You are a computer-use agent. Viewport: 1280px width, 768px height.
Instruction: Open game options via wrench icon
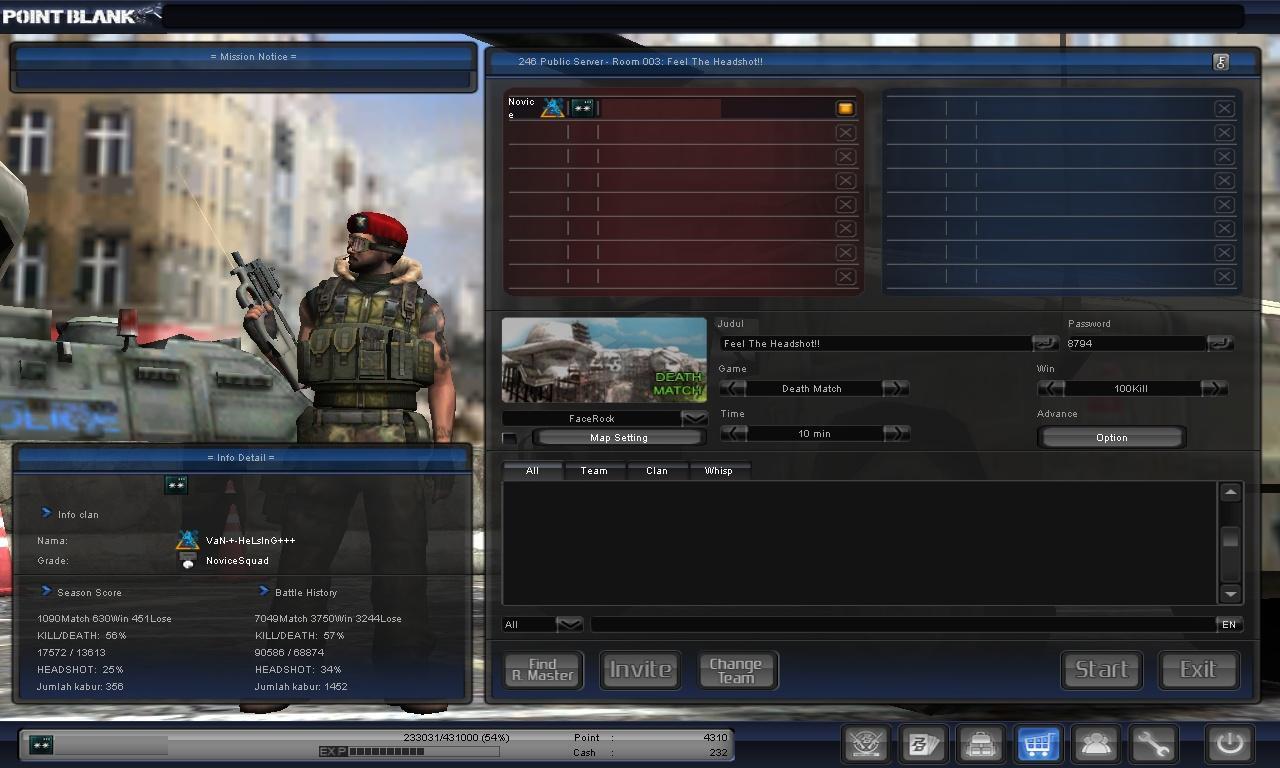(1153, 744)
